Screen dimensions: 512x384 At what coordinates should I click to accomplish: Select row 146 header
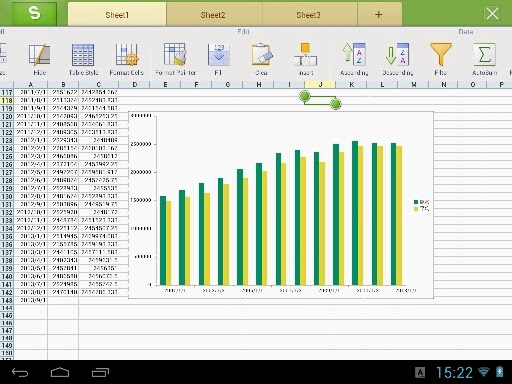click(7, 323)
